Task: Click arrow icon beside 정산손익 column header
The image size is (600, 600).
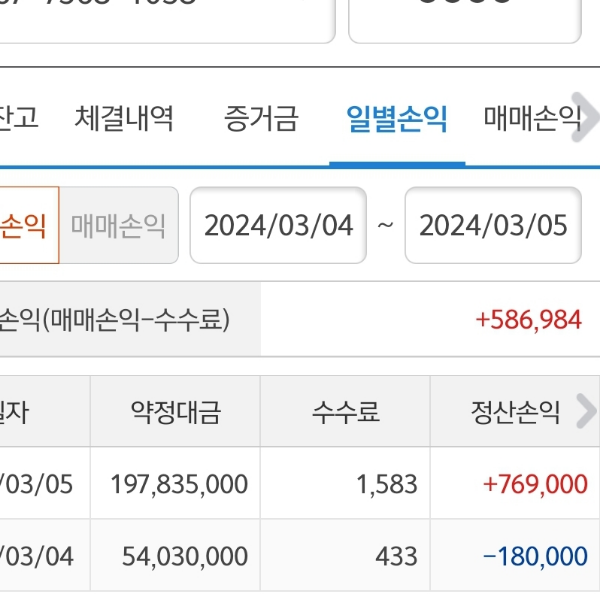Action: 586,411
